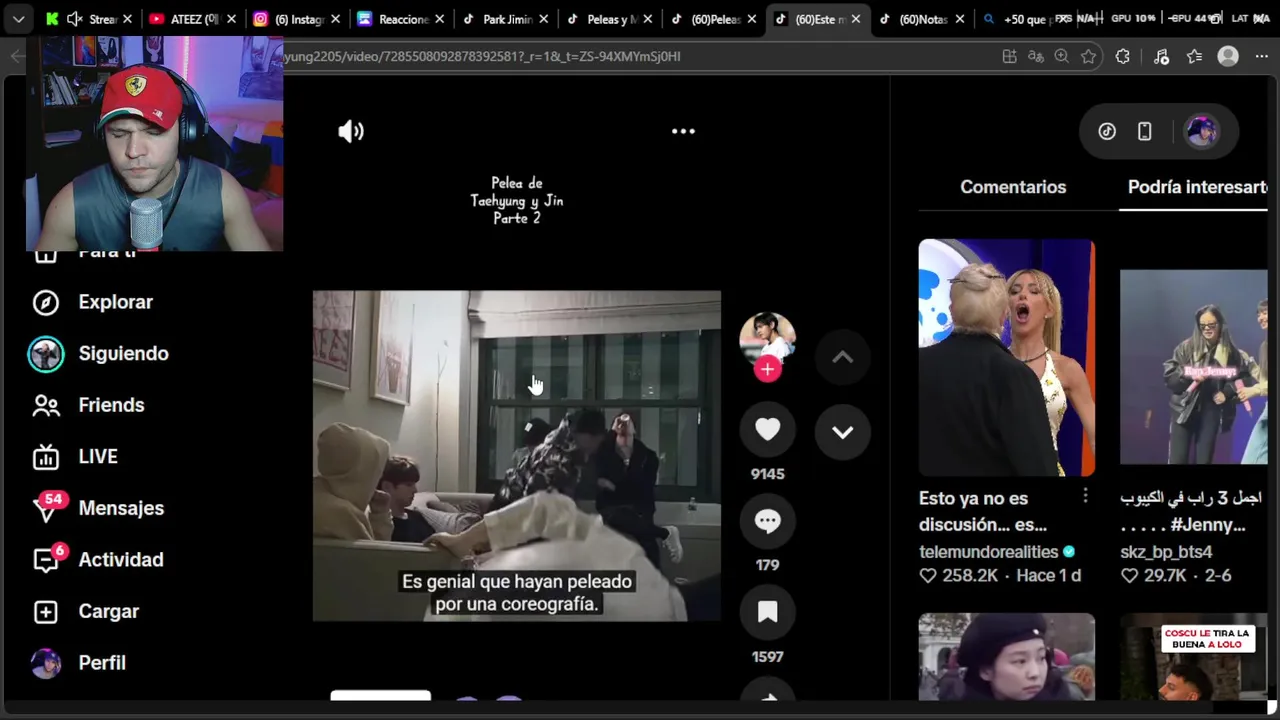The height and width of the screenshot is (720, 1280).
Task: Switch to the Podría interesarte tab
Action: coord(1198,187)
